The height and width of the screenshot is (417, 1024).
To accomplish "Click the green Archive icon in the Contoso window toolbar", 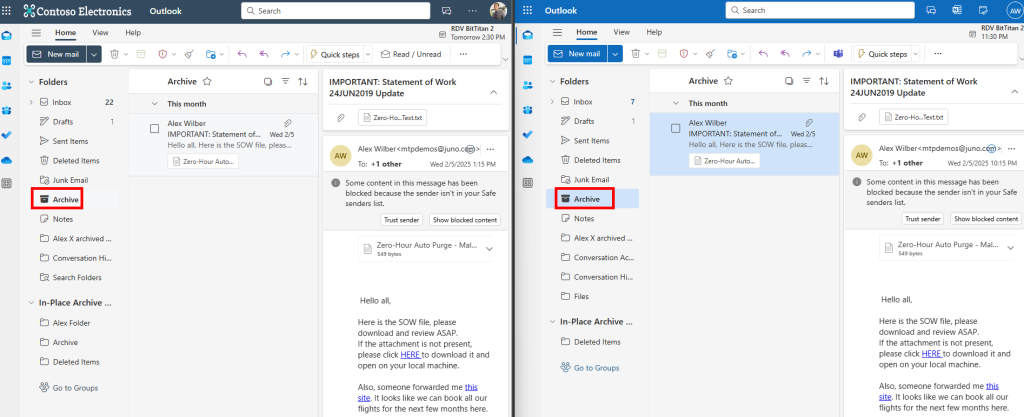I will tap(141, 54).
